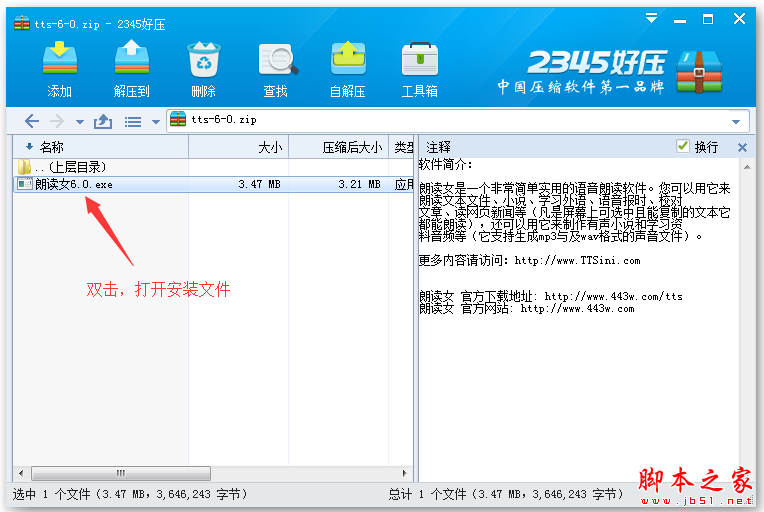Click the 3.47 MB size cell
This screenshot has height=512, width=764.
259,184
